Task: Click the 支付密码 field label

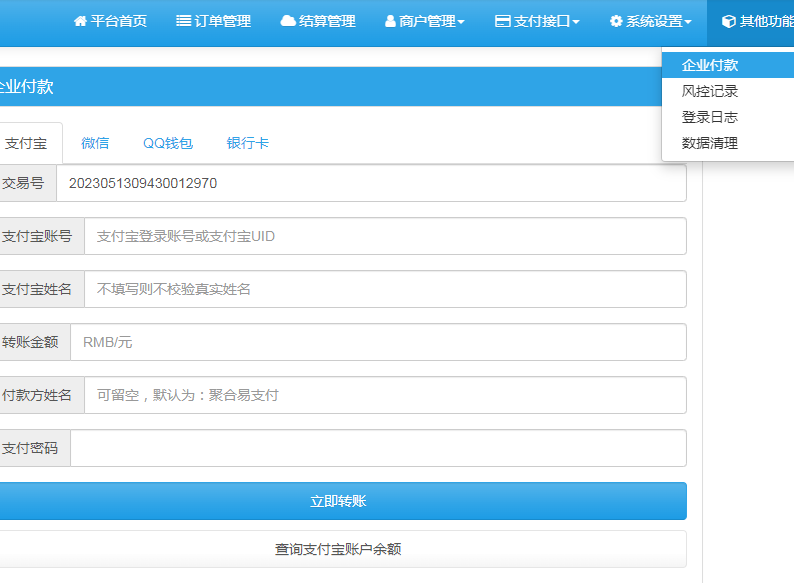Action: click(29, 448)
